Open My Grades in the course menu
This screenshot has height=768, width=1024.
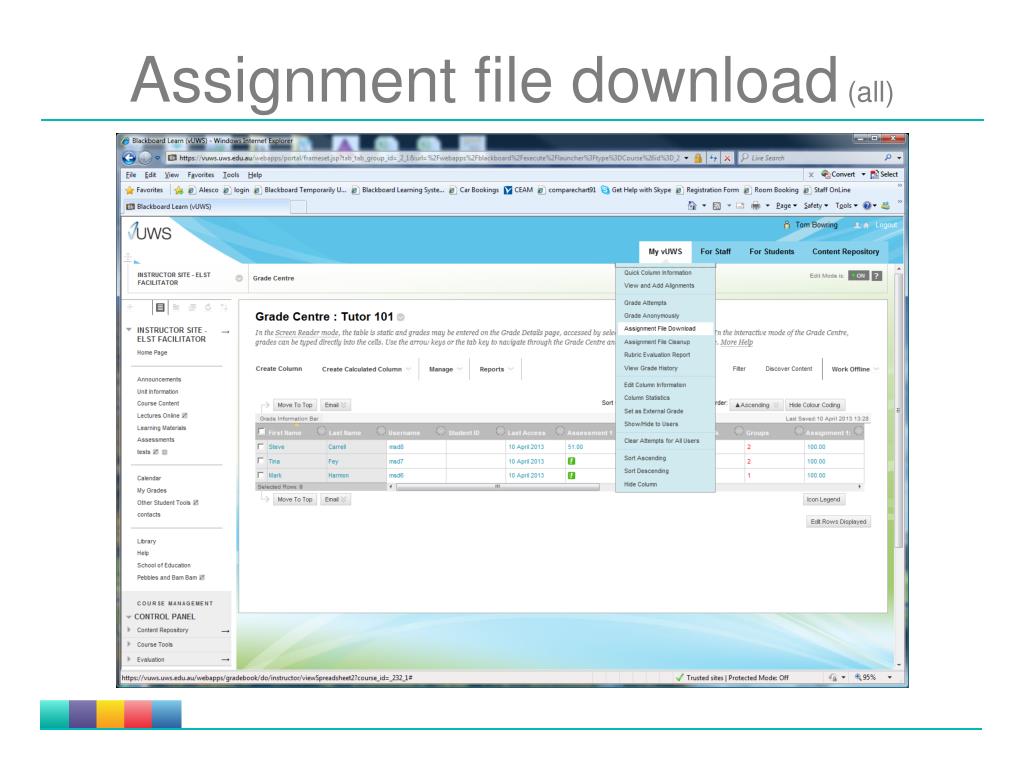pos(152,490)
